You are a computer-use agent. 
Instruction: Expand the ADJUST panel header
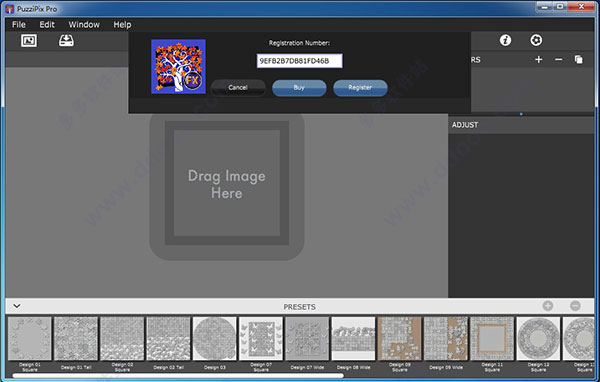tap(521, 125)
